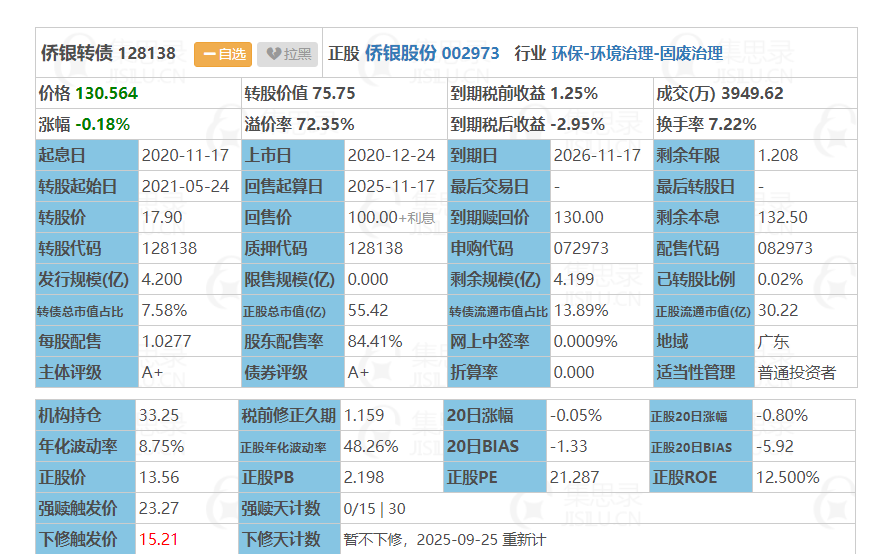The image size is (892, 554).
Task: Click 税前修正久期 value 1.159
Action: click(x=364, y=415)
